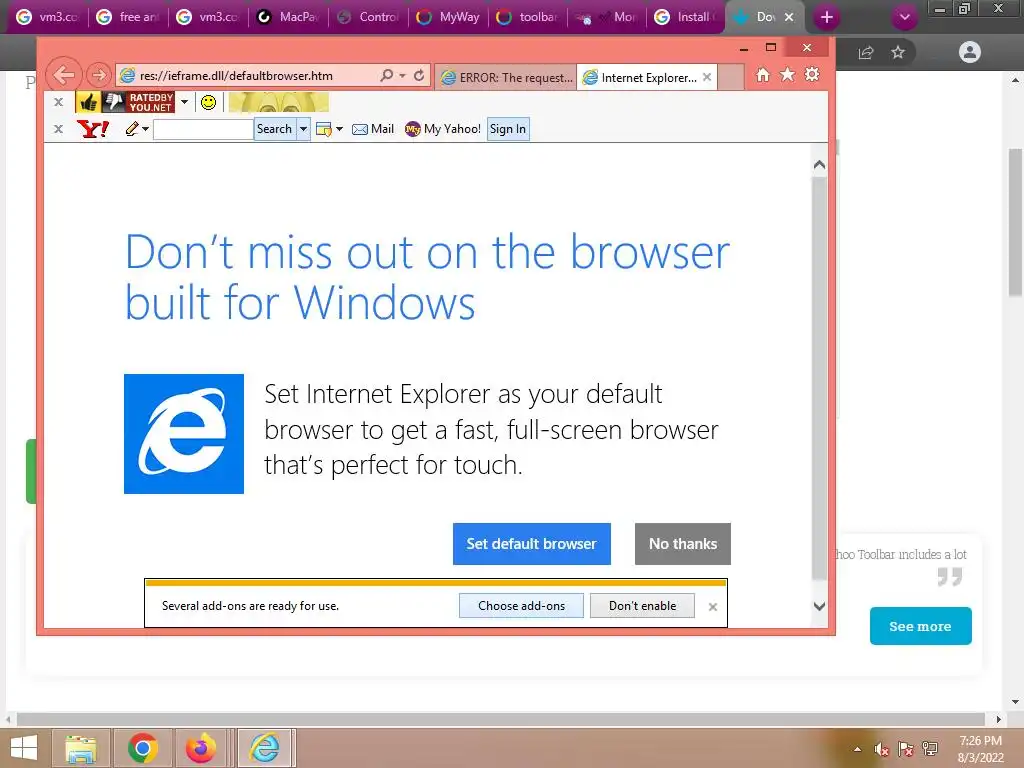Show hidden system tray icons
The width and height of the screenshot is (1024, 768).
(857, 749)
